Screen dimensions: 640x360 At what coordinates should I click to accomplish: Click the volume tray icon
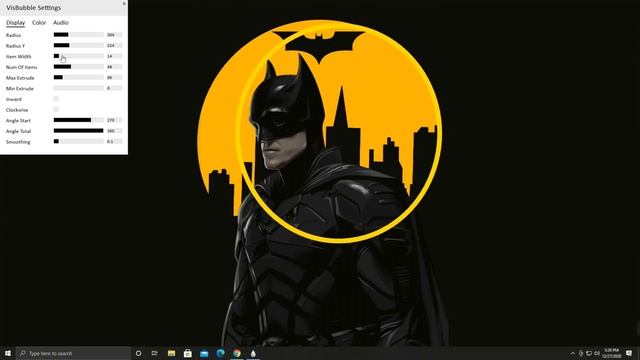pyautogui.click(x=597, y=353)
